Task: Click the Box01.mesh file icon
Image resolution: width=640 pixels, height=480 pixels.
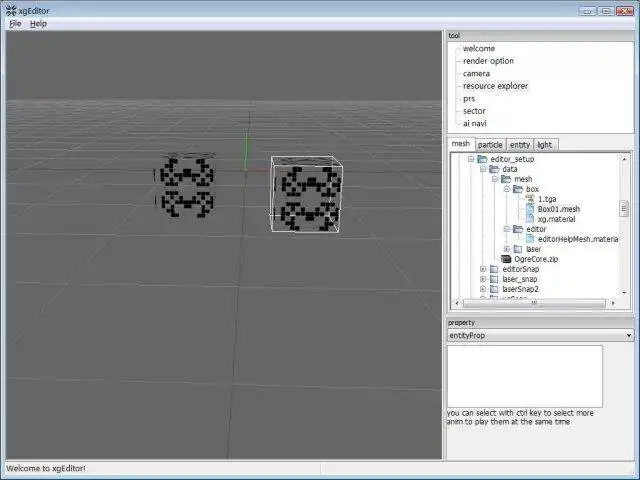Action: pyautogui.click(x=530, y=209)
